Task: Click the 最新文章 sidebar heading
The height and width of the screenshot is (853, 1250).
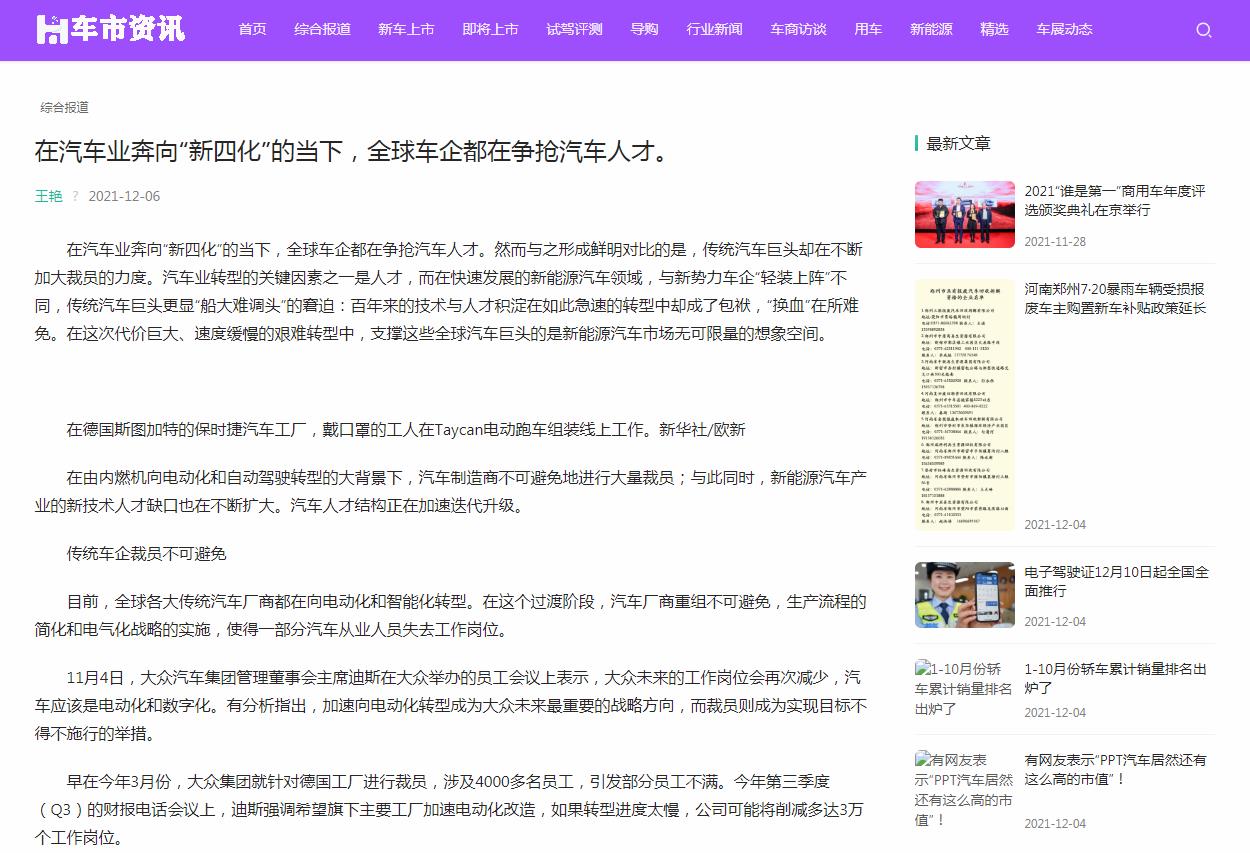Action: click(958, 143)
